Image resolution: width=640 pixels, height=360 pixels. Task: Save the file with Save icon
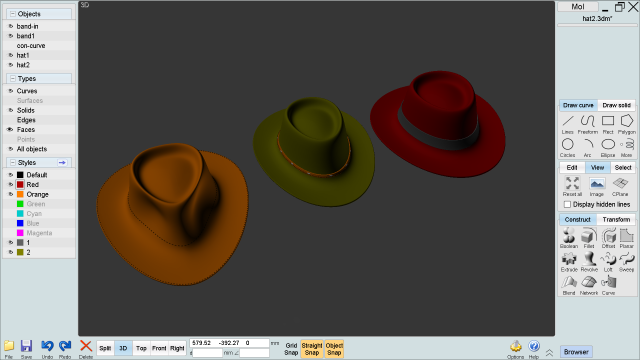(27, 349)
